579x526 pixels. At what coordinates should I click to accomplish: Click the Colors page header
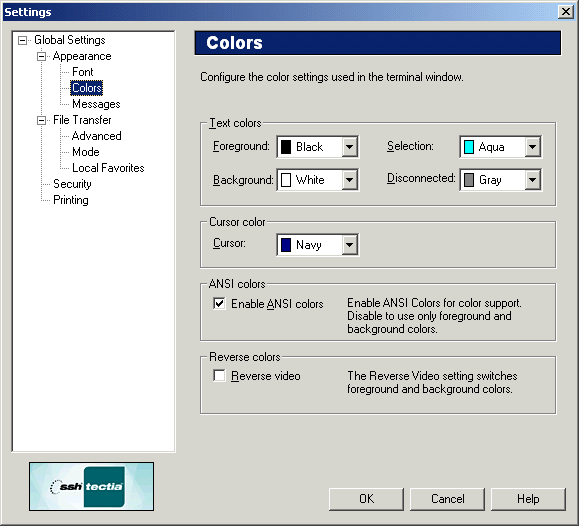pos(378,43)
